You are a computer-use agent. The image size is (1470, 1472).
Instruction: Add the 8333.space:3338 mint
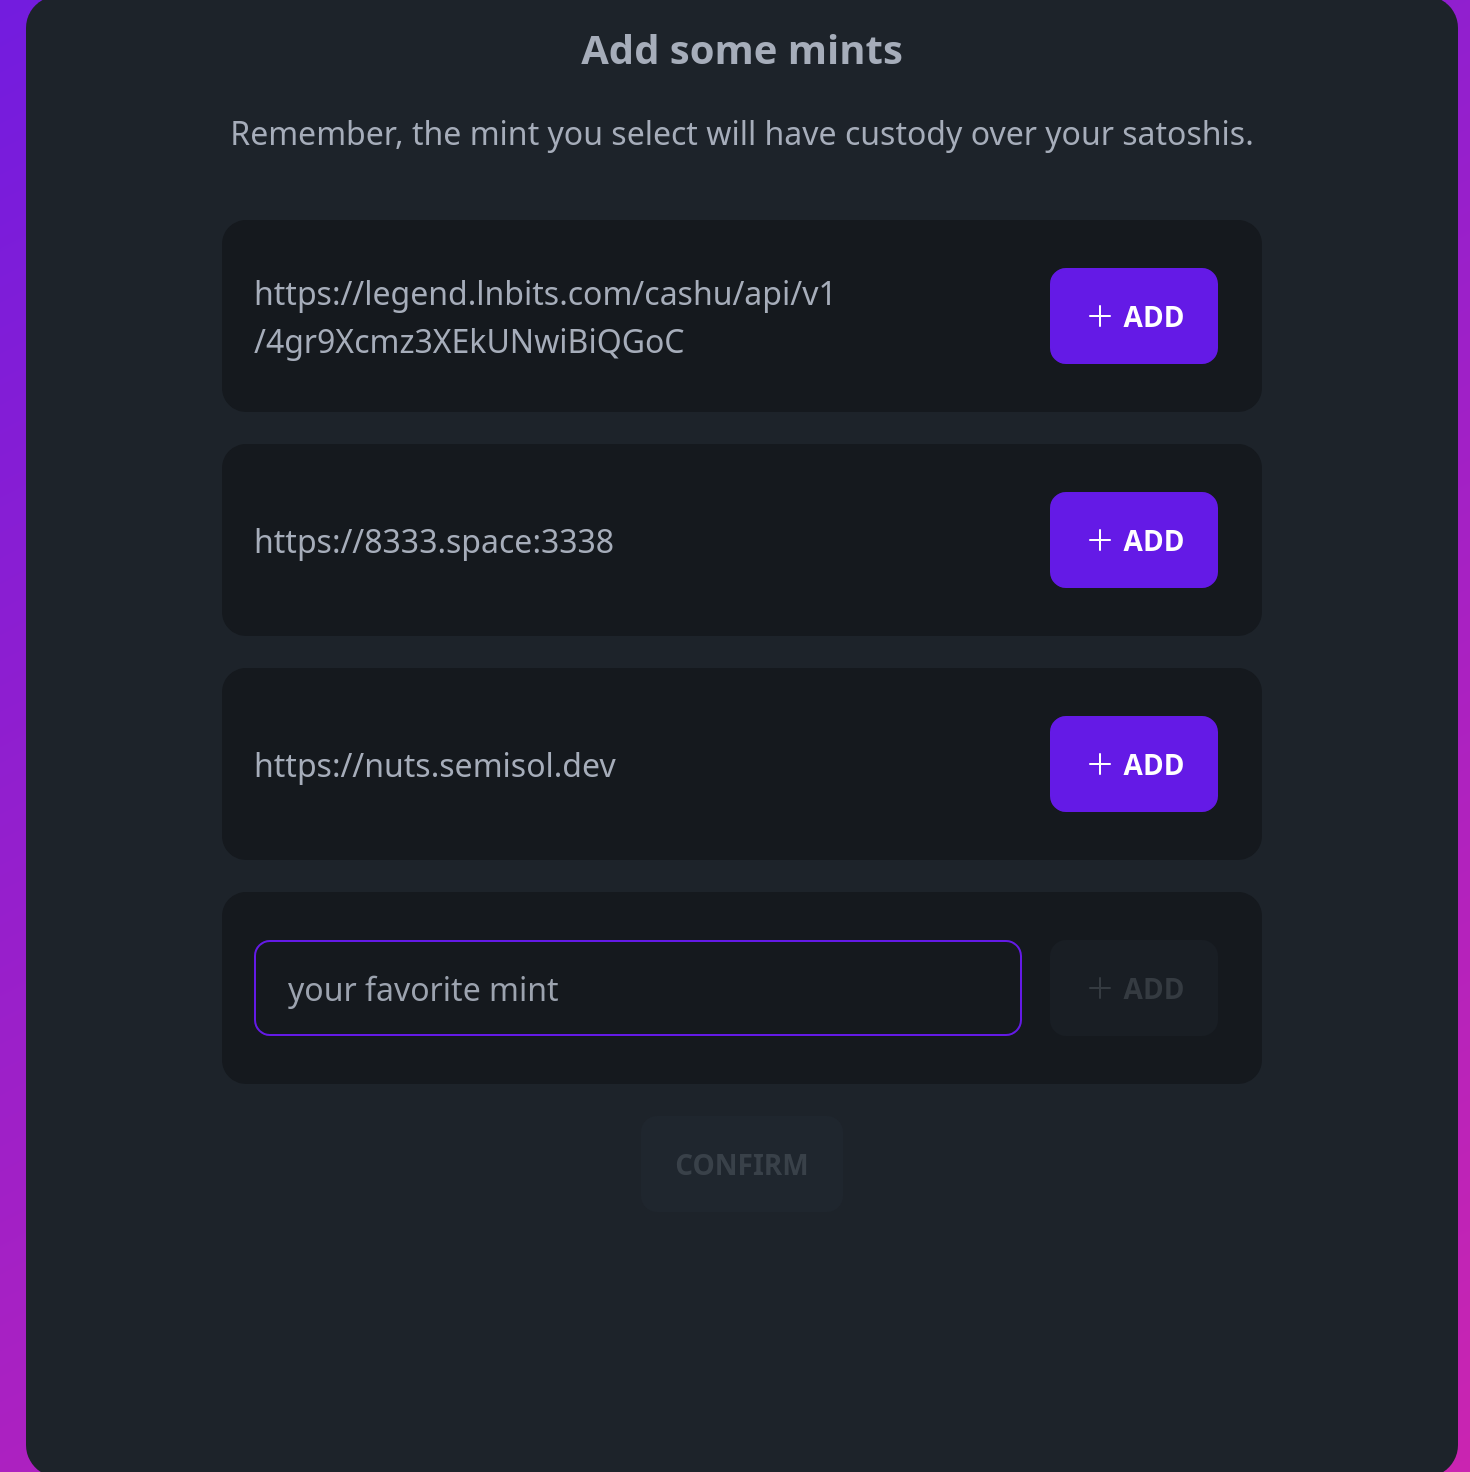pos(1133,540)
